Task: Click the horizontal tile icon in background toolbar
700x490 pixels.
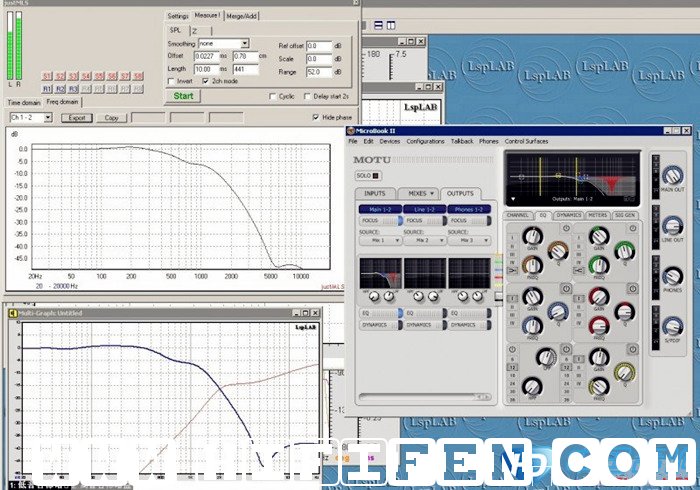Action: 378,25
